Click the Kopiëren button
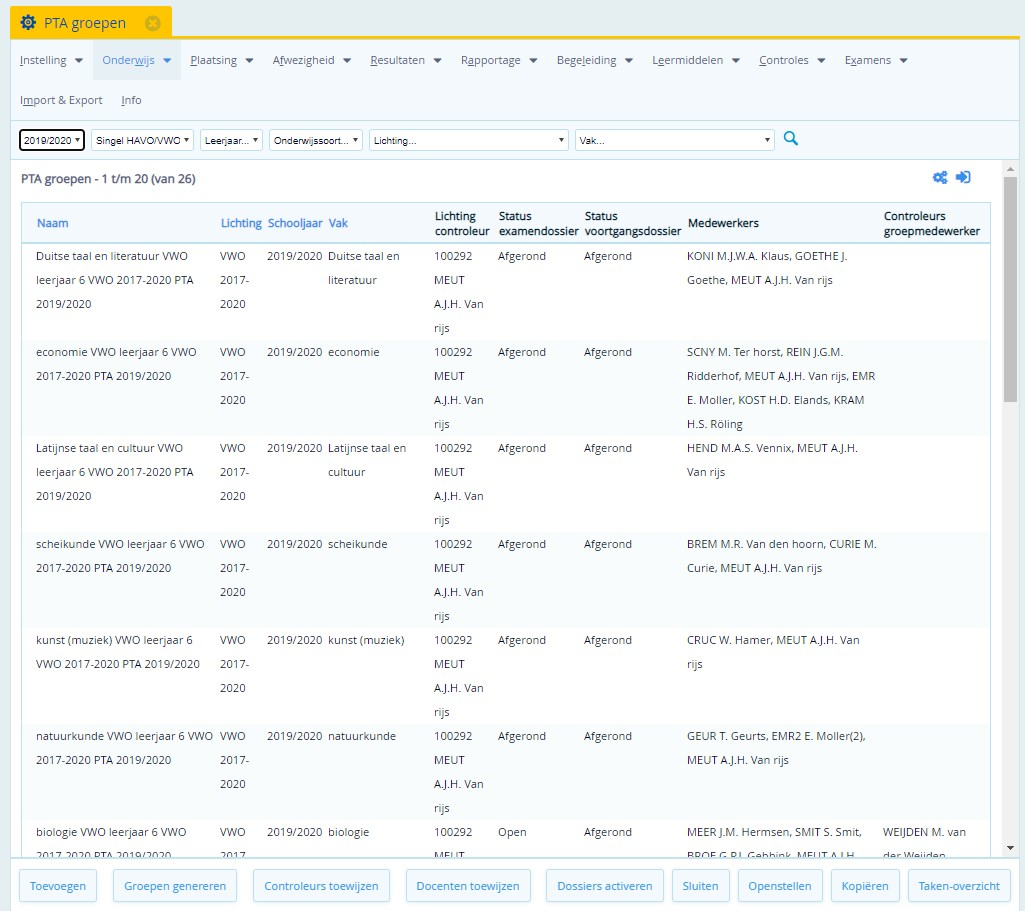Viewport: 1025px width, 911px height. tap(865, 886)
